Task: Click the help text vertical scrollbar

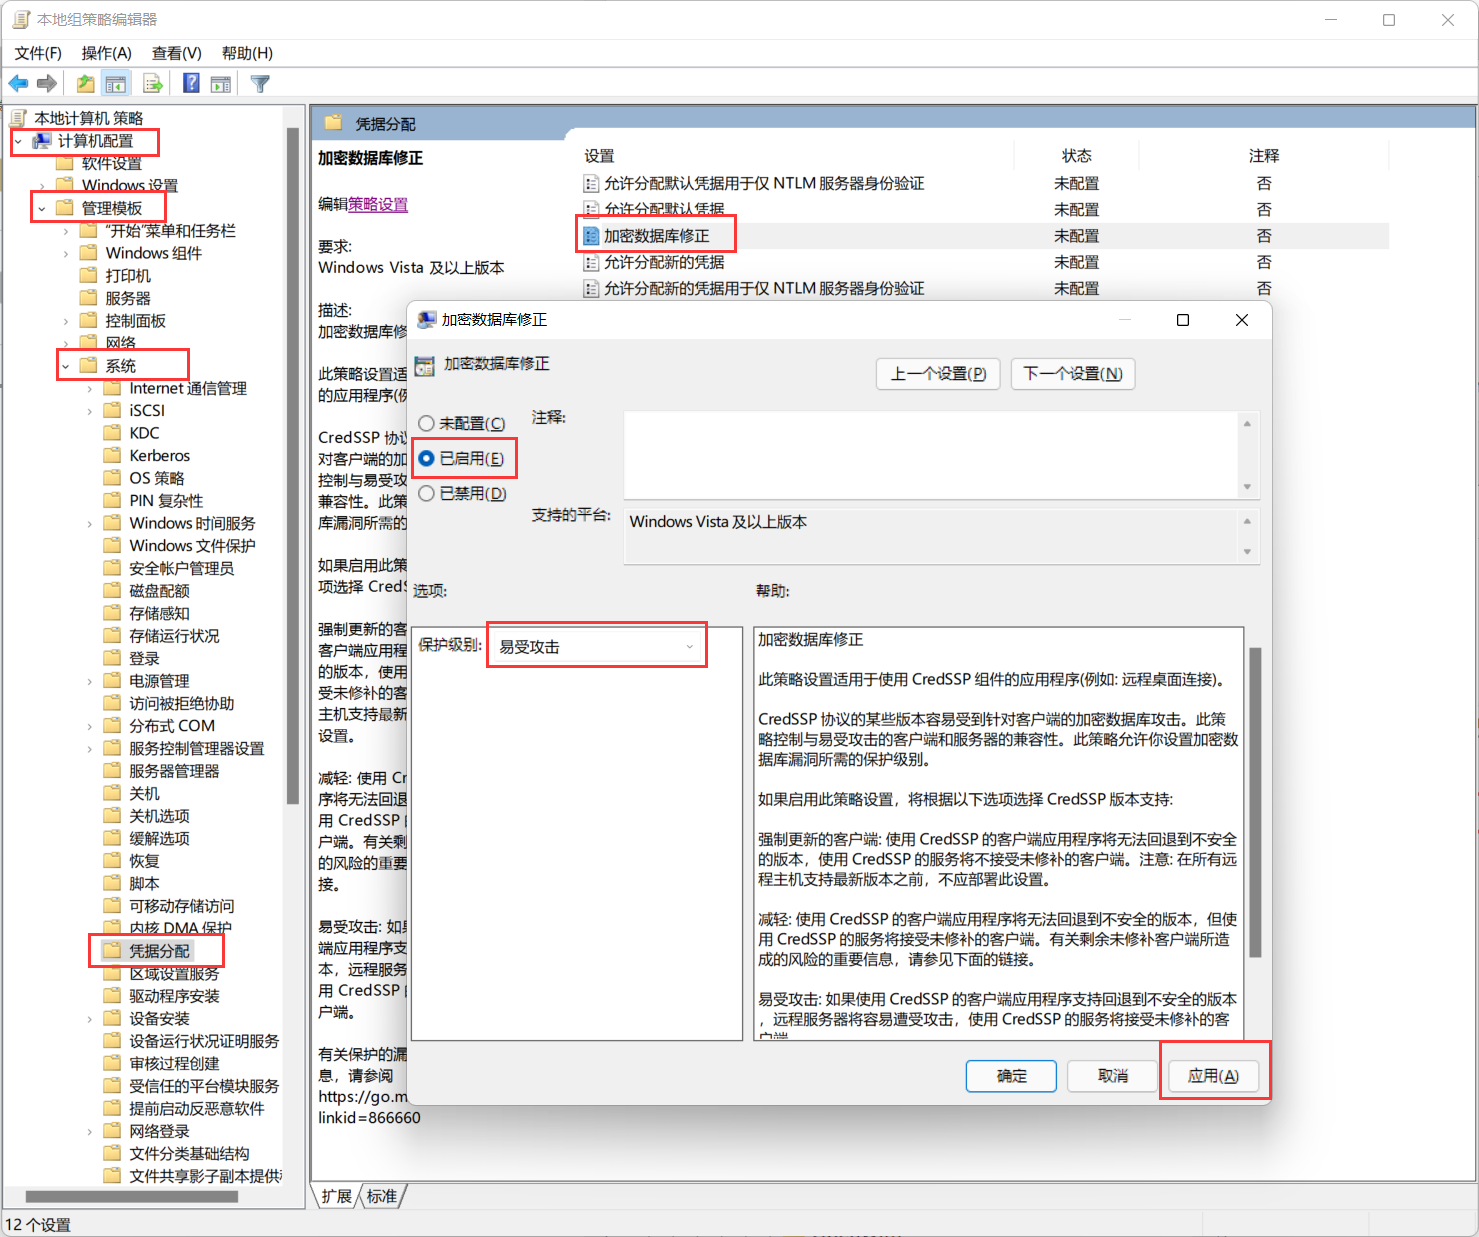Action: pos(1255,800)
